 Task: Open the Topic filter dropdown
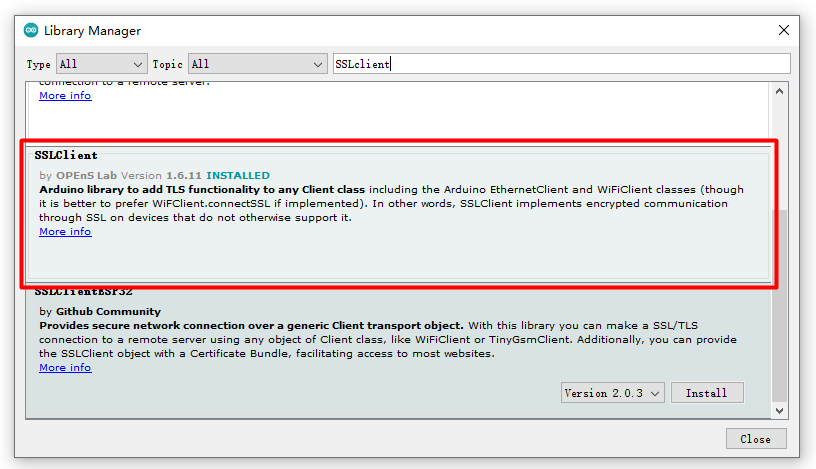(x=258, y=64)
